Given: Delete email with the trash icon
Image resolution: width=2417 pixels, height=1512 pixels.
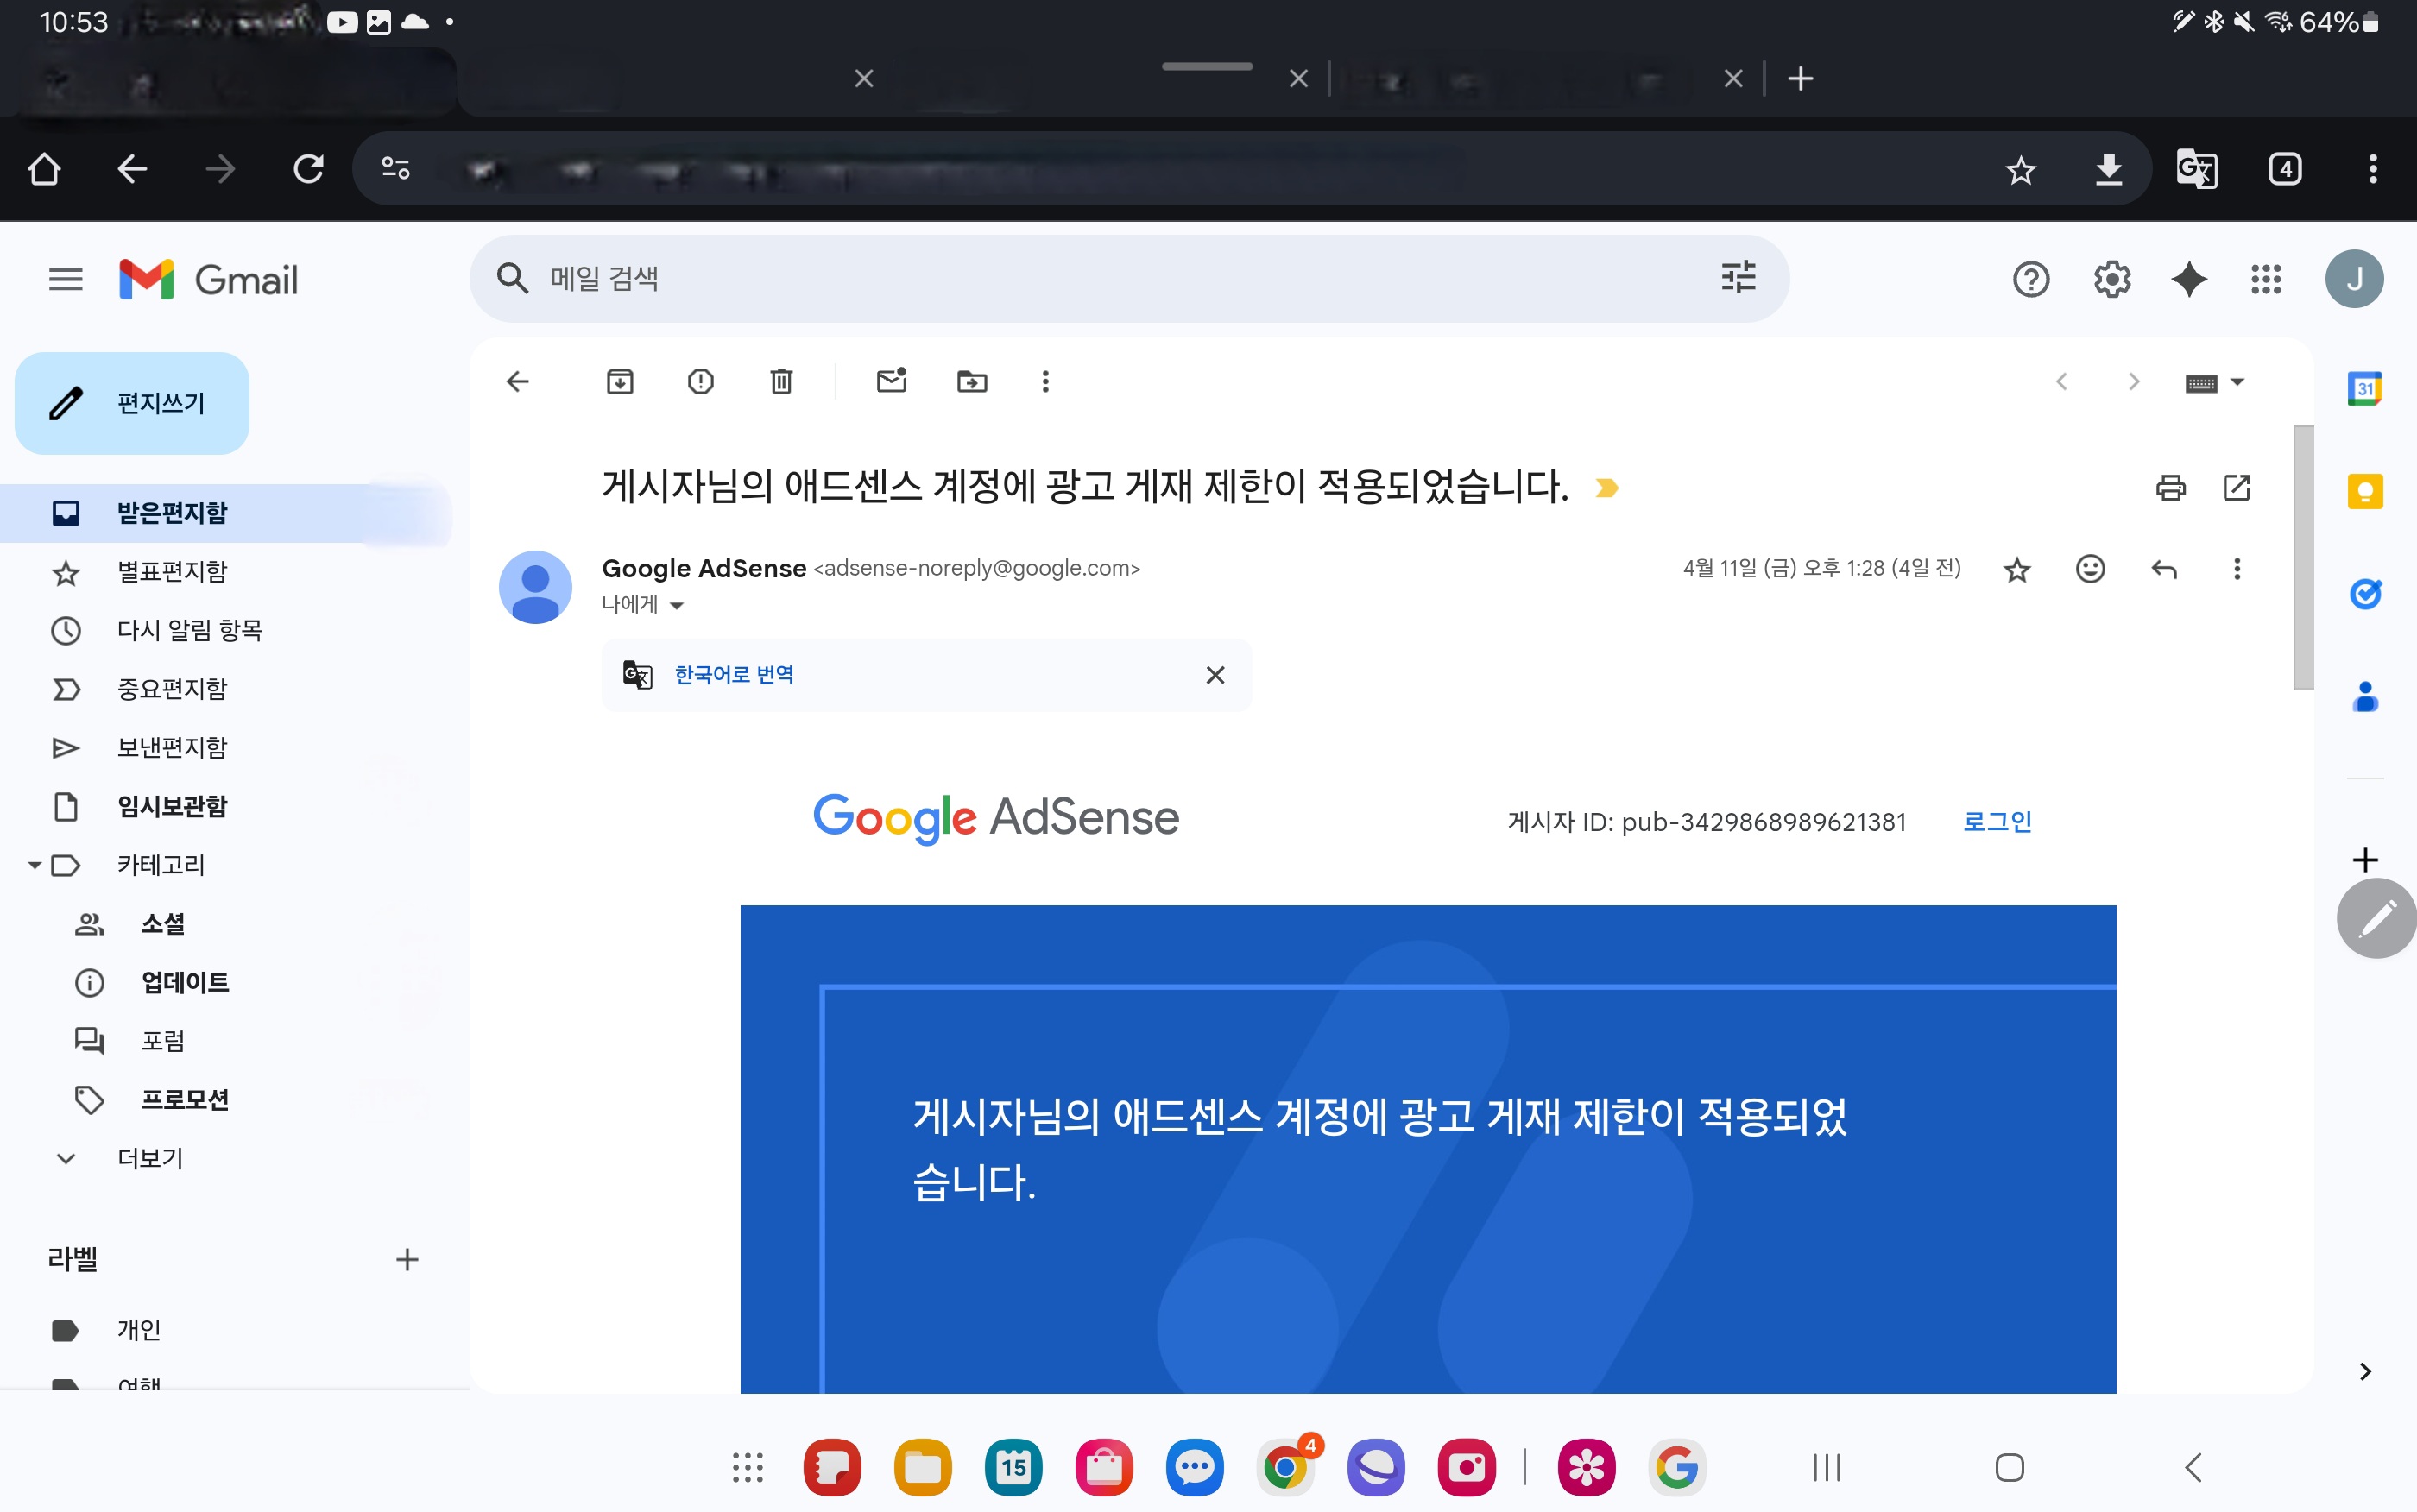Looking at the screenshot, I should pos(781,382).
